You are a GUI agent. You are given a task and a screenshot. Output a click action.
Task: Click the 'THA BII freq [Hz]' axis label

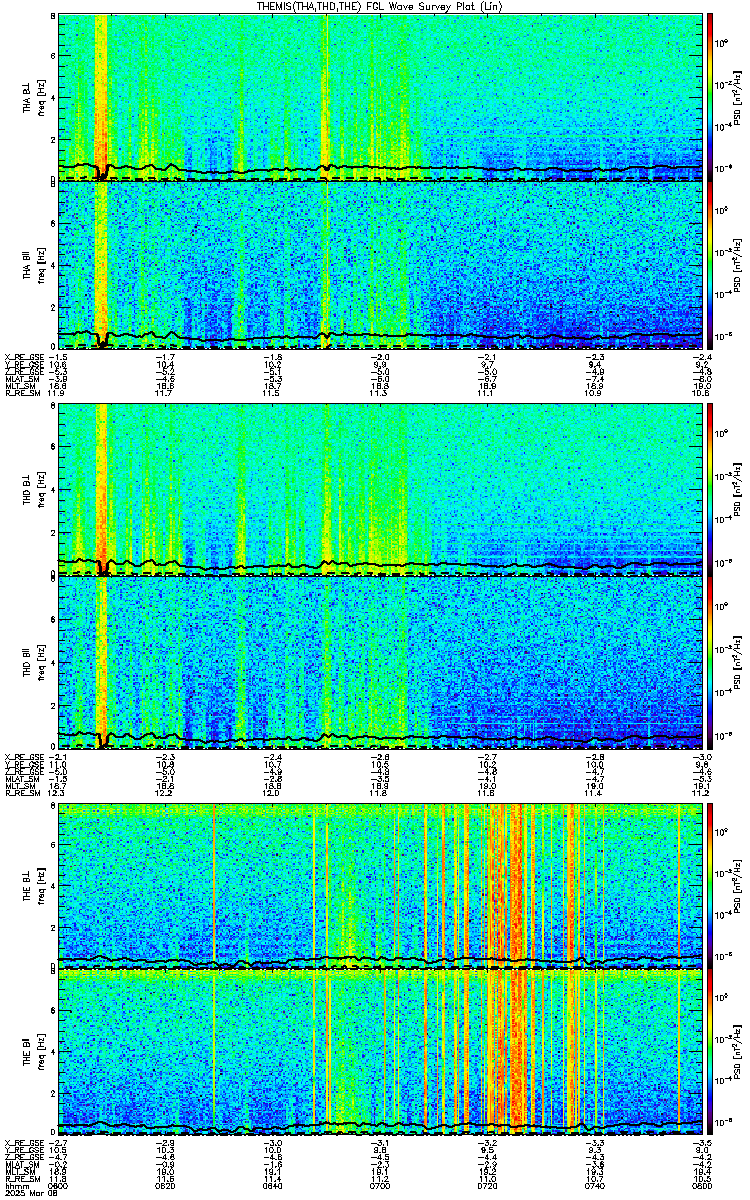pyautogui.click(x=34, y=265)
